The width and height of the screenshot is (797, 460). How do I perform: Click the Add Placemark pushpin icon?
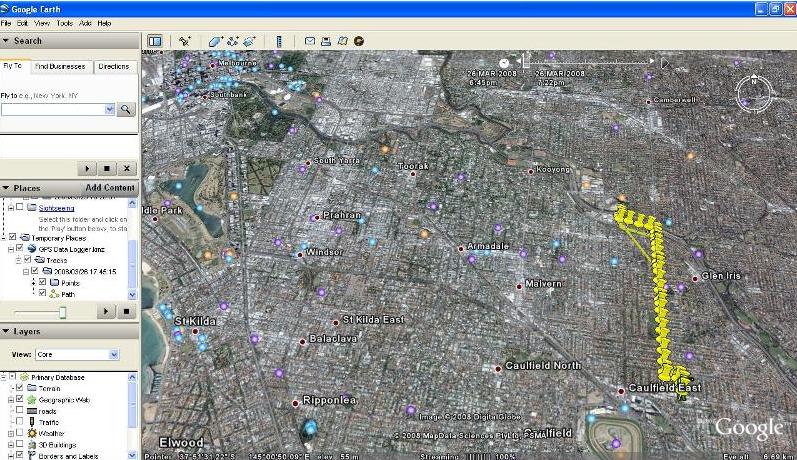185,41
